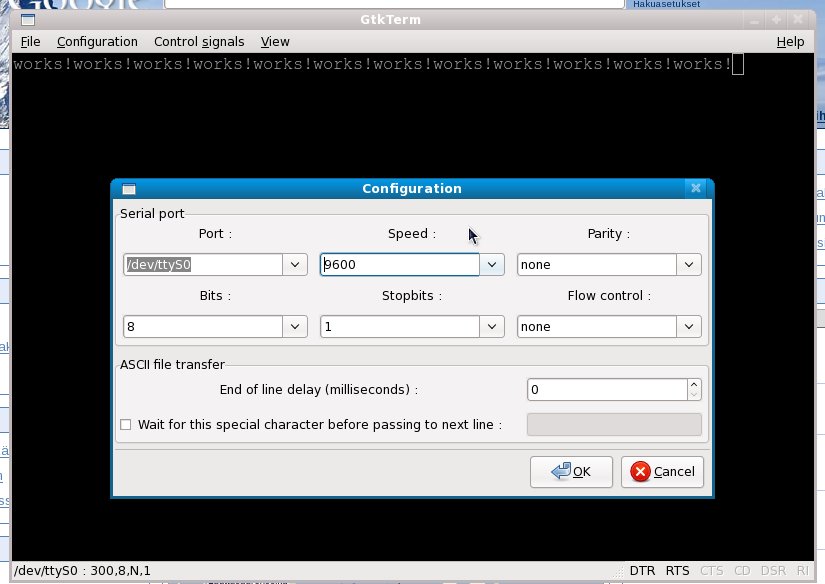Click the DTR status indicator

[642, 571]
